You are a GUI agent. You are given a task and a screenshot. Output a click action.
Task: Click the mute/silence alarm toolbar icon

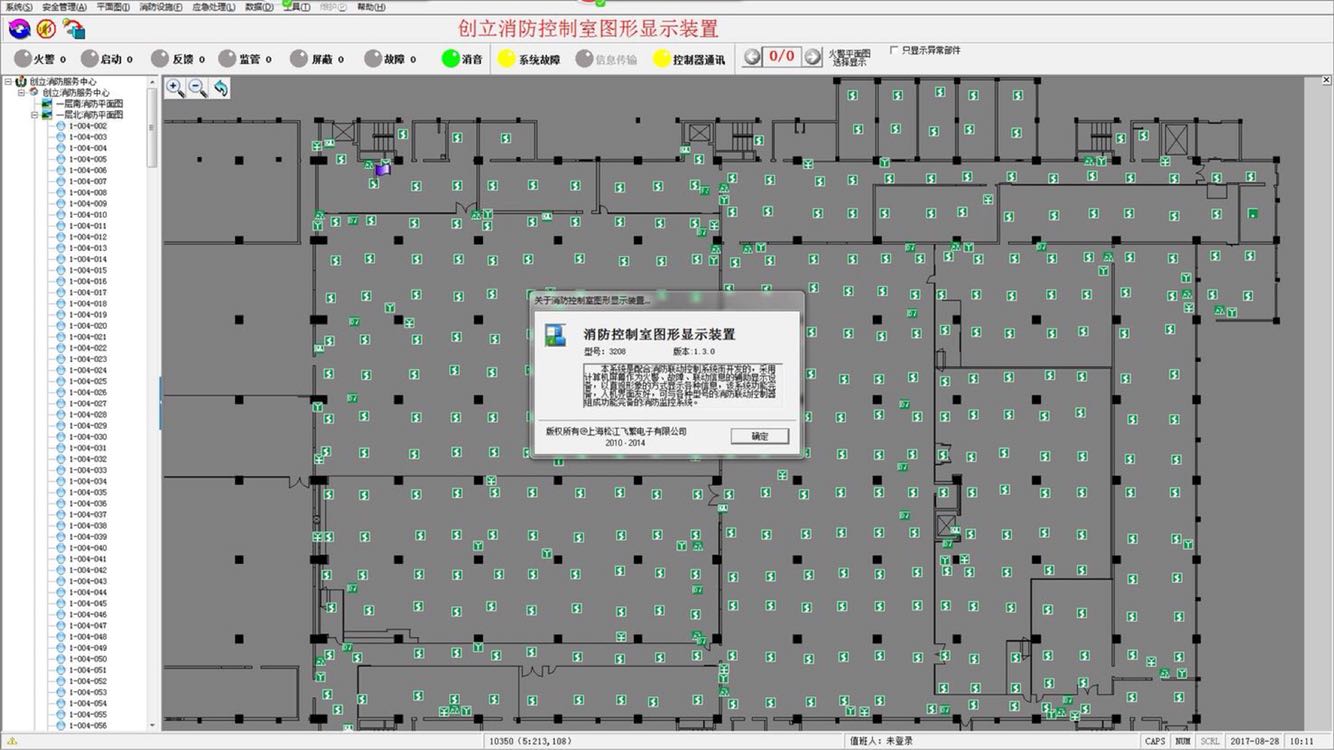(45, 29)
